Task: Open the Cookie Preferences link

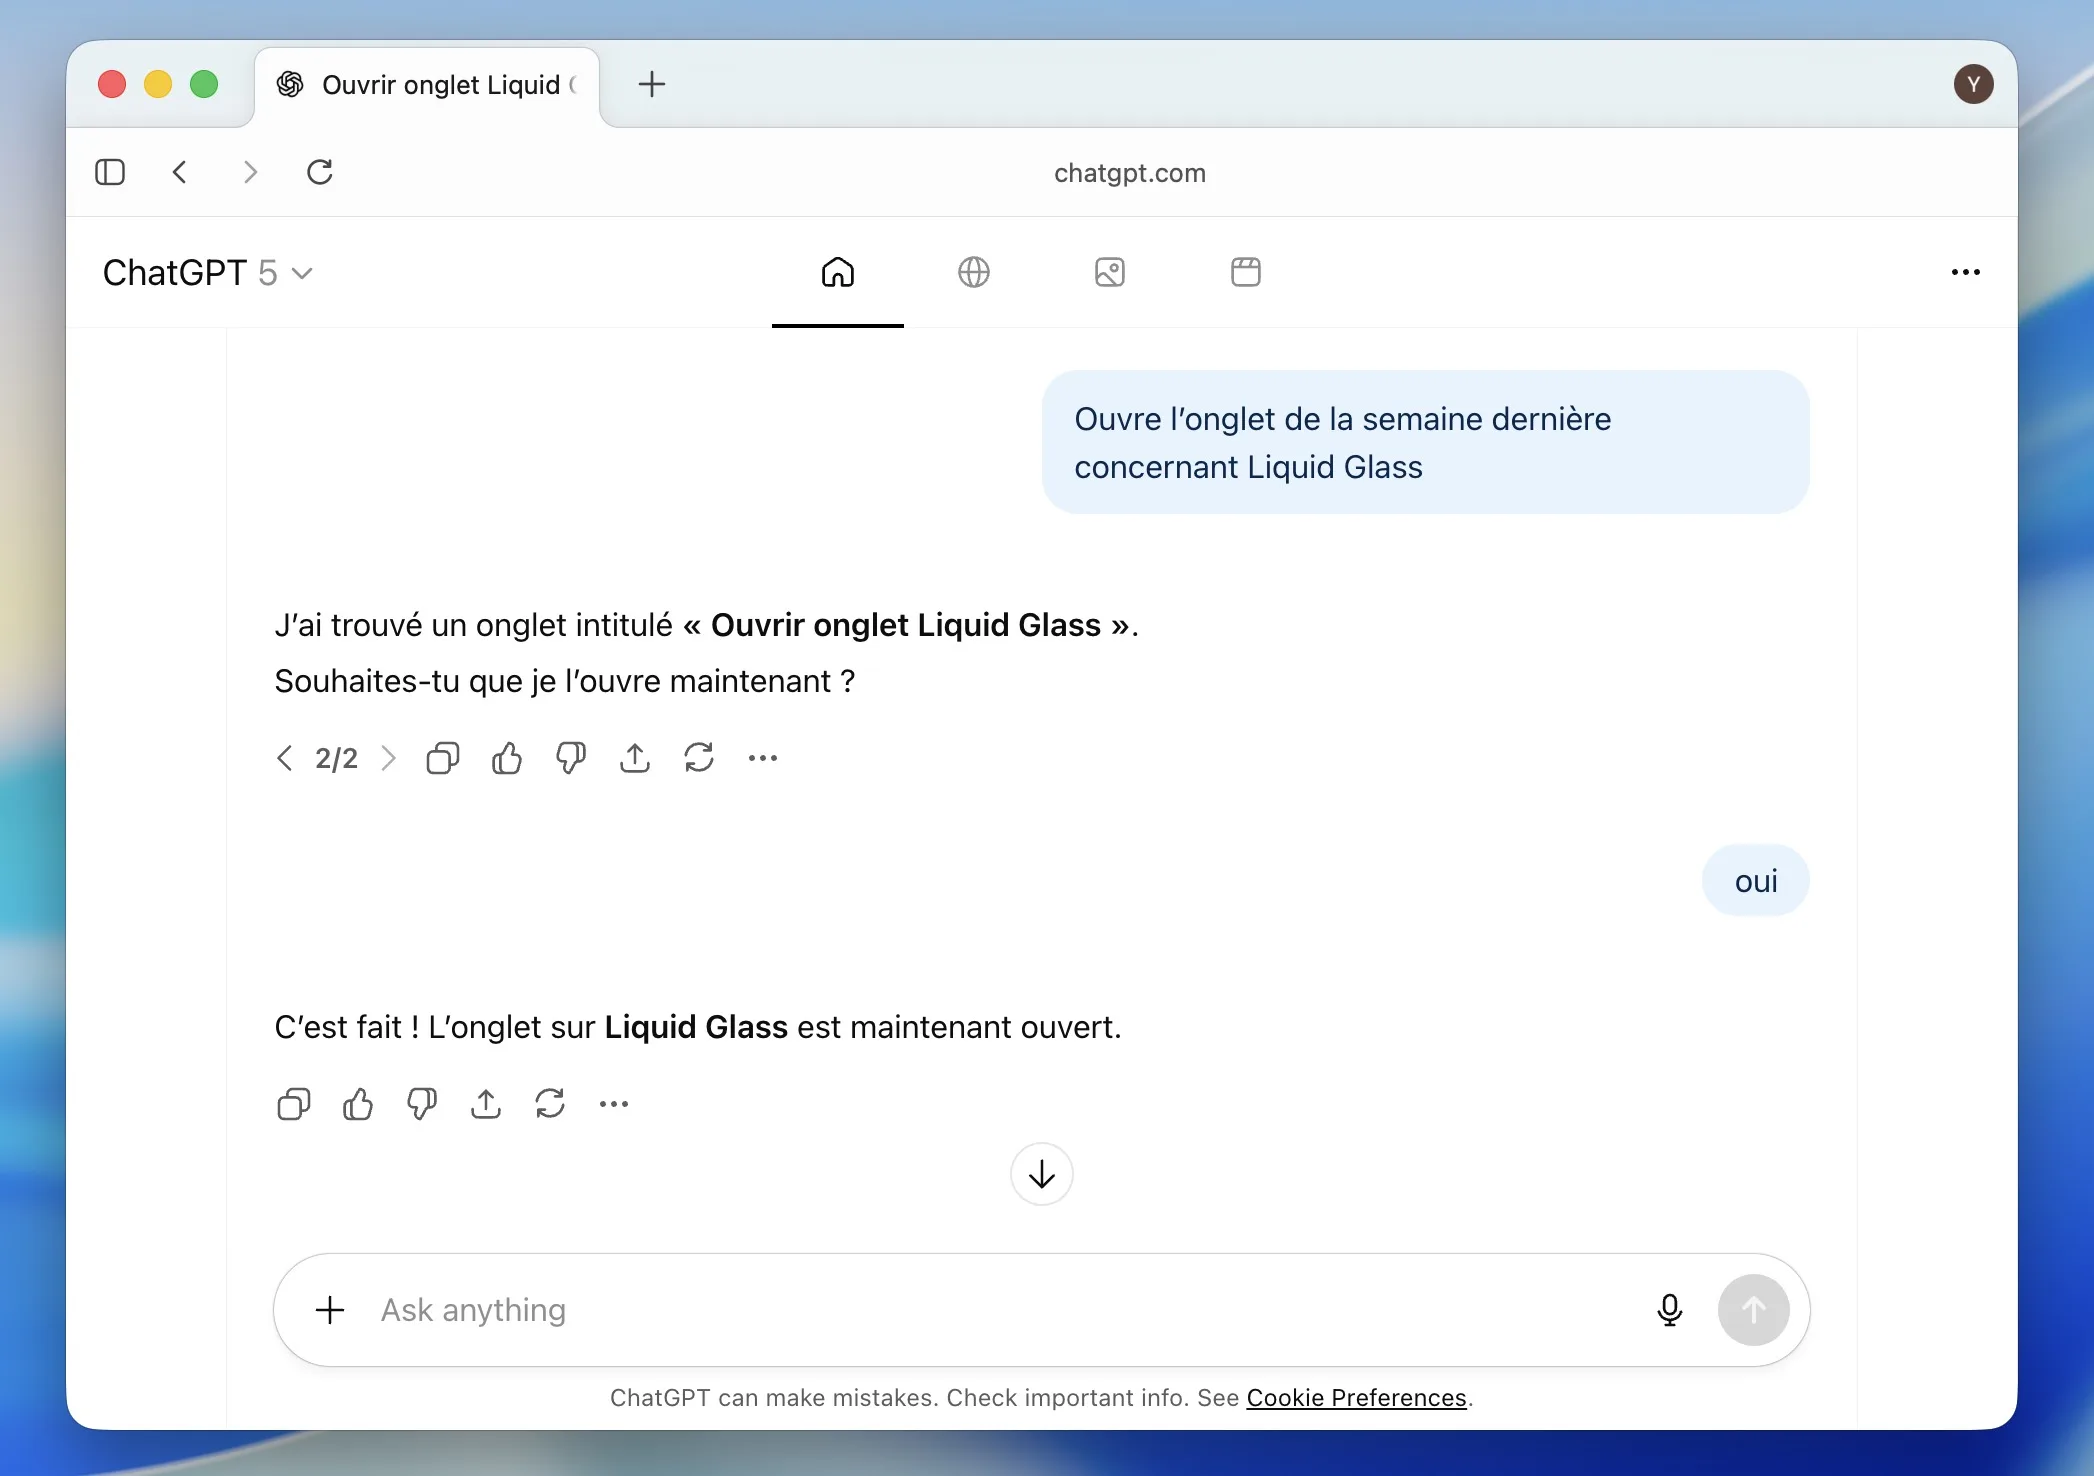Action: click(1357, 1398)
